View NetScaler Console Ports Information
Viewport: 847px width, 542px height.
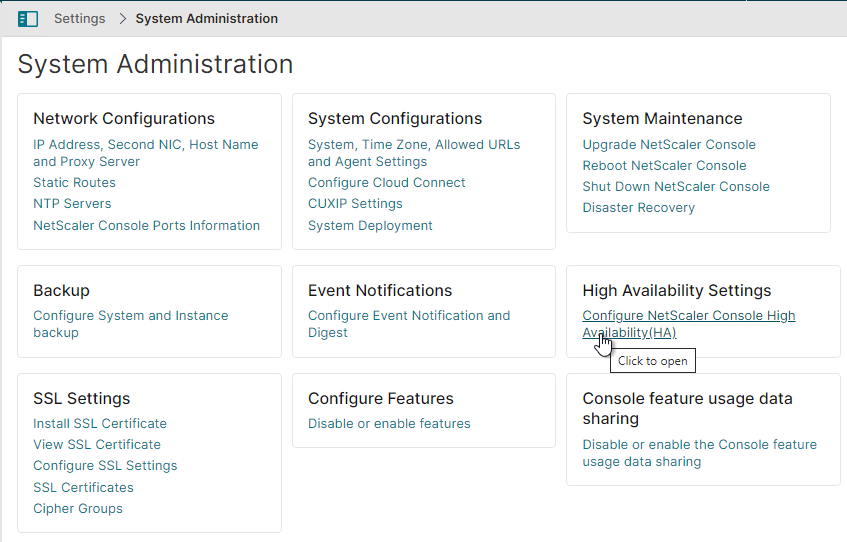tap(146, 225)
